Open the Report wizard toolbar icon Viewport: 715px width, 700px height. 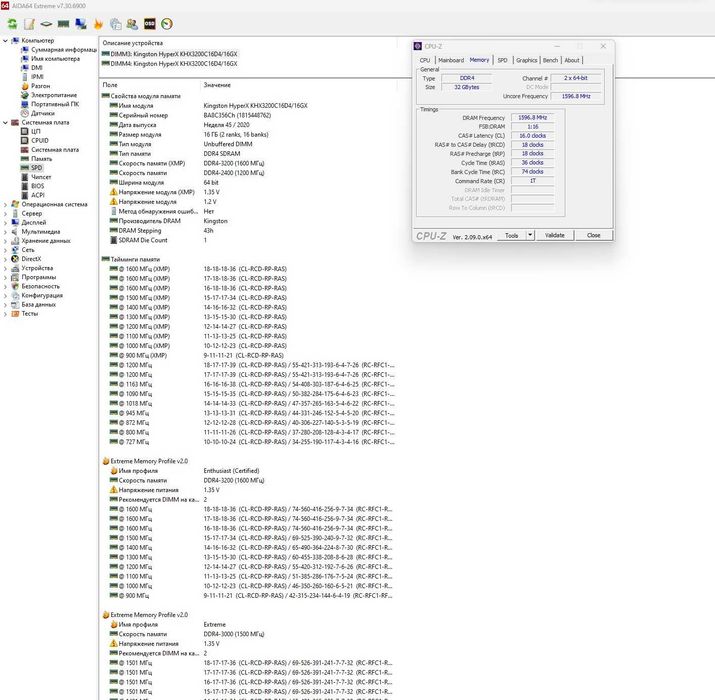29,24
